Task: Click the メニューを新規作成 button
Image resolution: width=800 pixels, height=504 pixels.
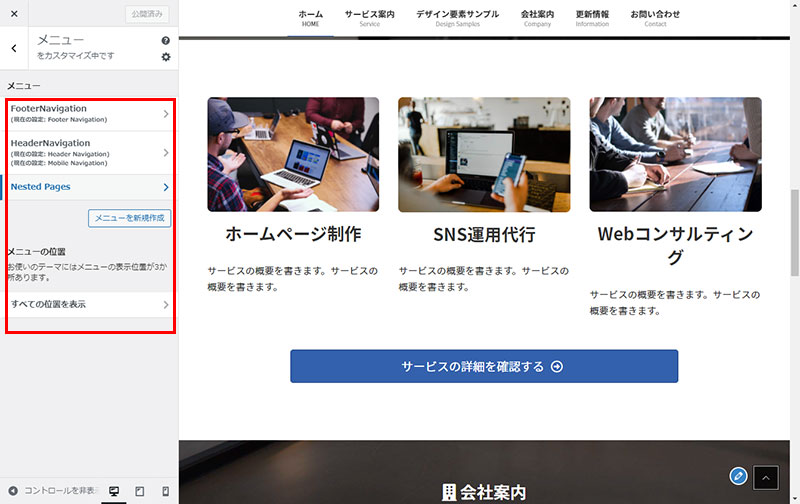Action: tap(130, 218)
